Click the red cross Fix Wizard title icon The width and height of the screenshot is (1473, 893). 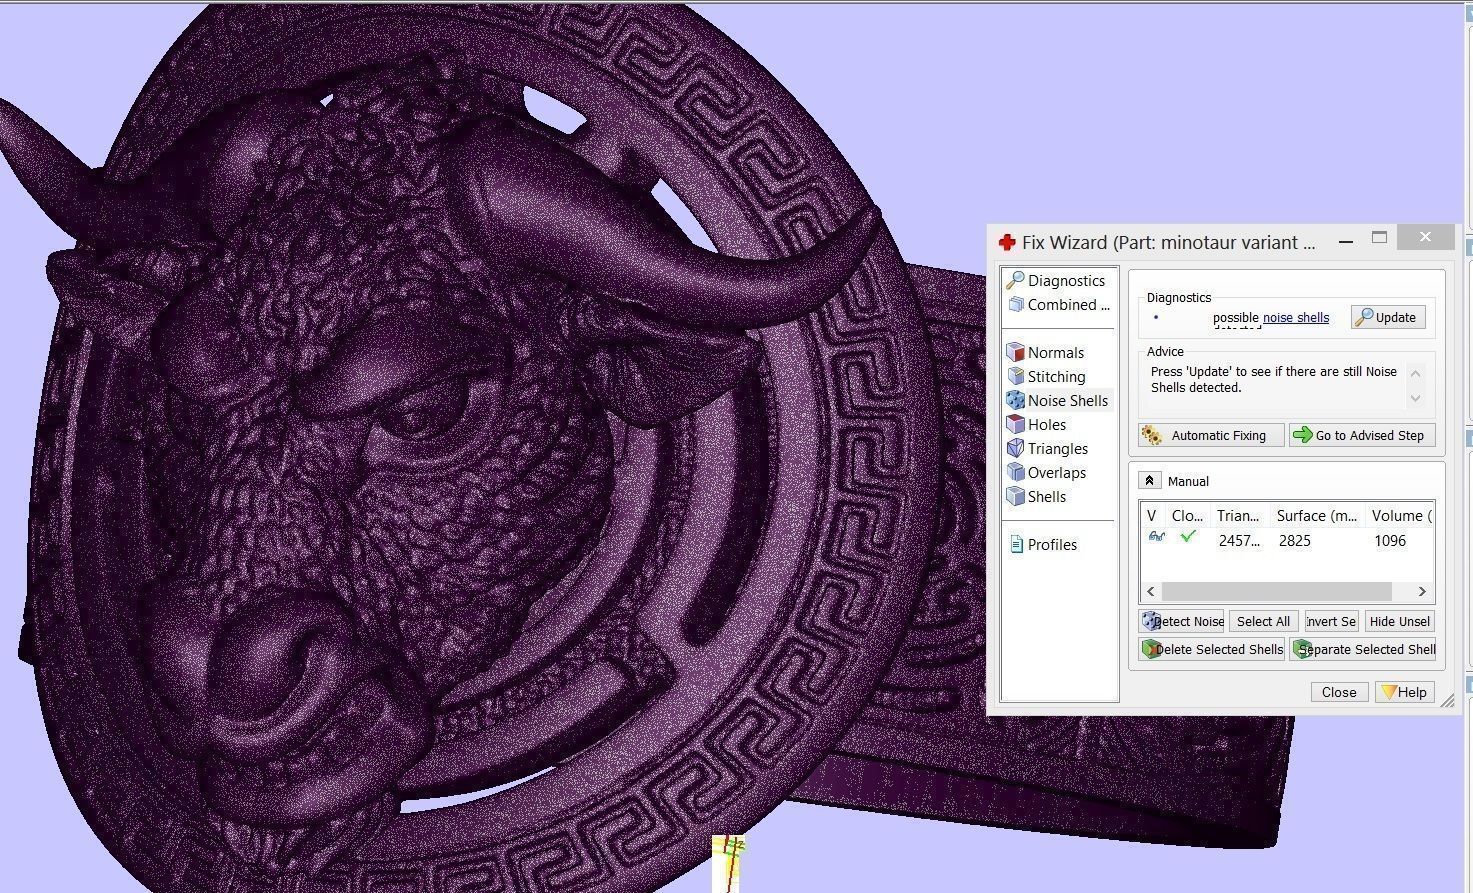click(x=1007, y=242)
